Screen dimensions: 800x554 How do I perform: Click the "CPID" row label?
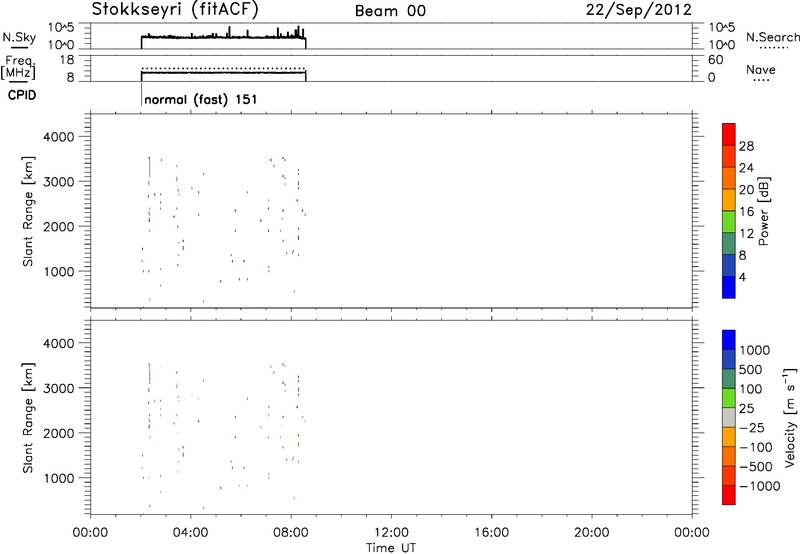(22, 95)
